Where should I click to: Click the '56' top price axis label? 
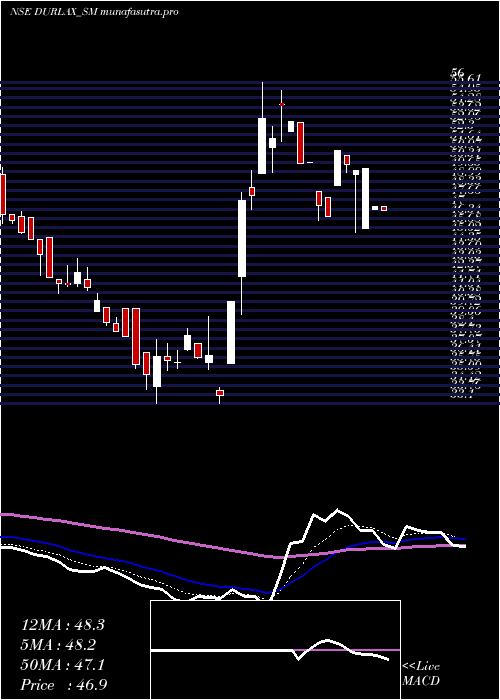click(458, 72)
